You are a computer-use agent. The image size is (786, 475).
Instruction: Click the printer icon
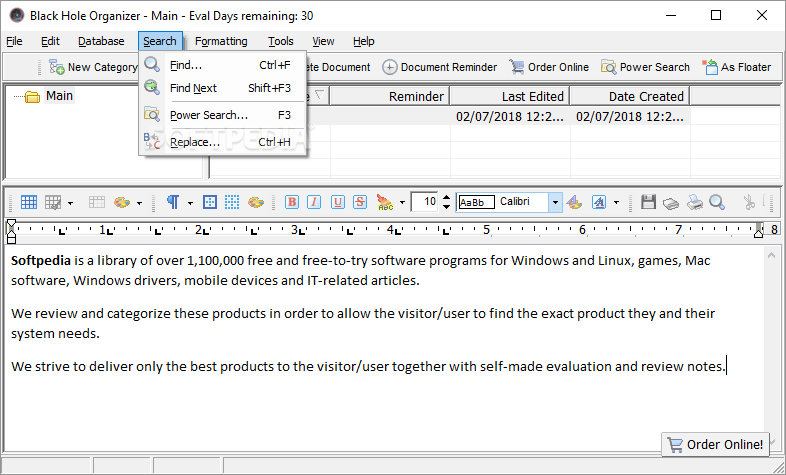point(694,202)
